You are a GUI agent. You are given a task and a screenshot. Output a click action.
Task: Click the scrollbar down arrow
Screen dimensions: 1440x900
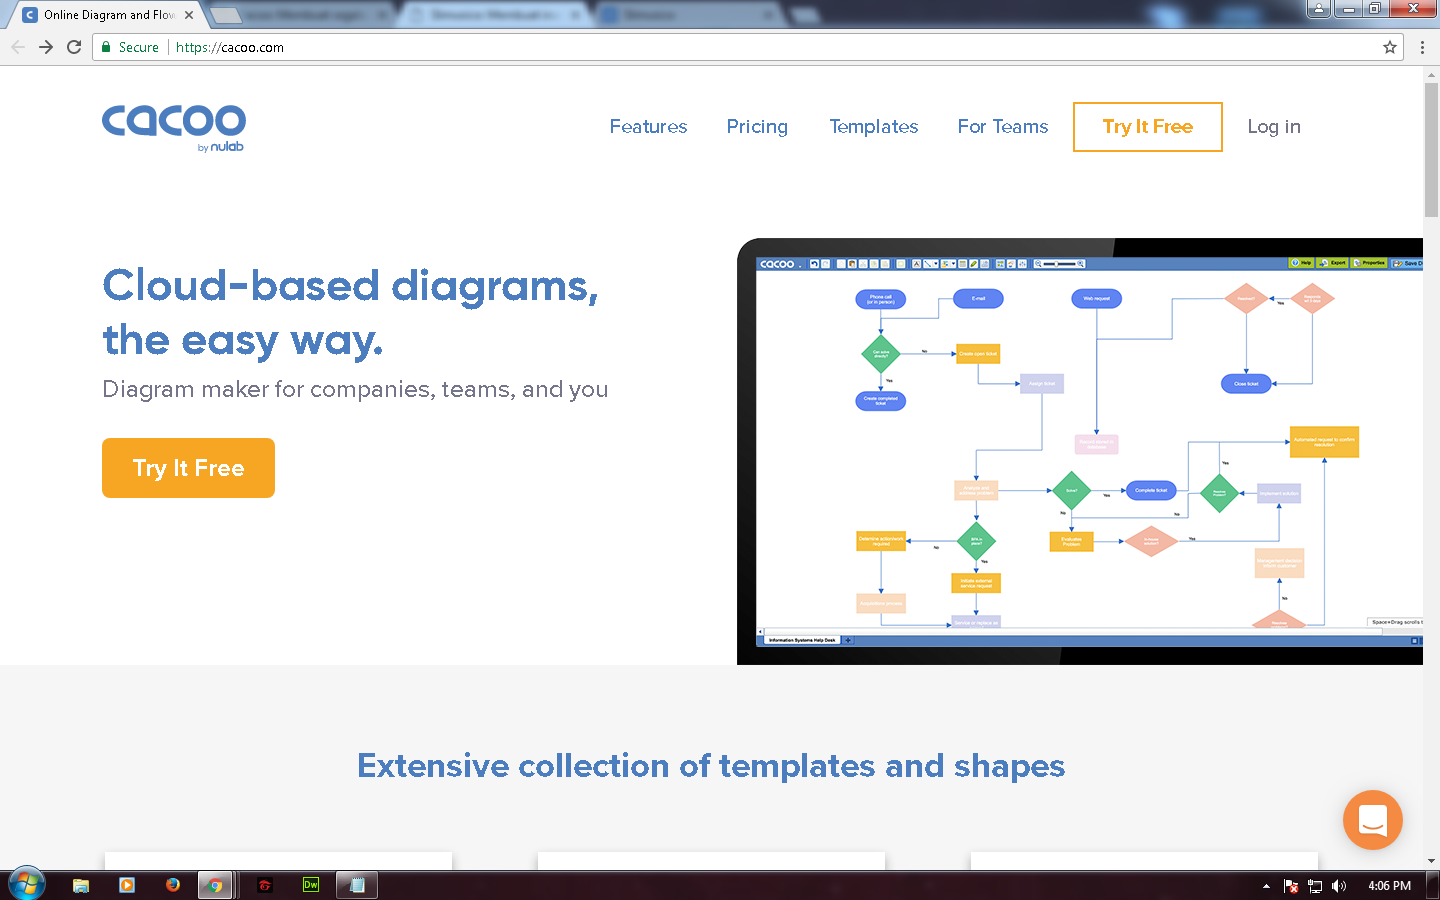(1431, 860)
